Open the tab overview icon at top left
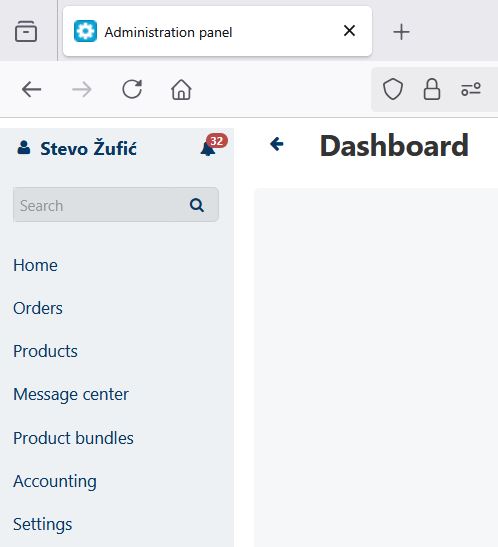 (26, 31)
